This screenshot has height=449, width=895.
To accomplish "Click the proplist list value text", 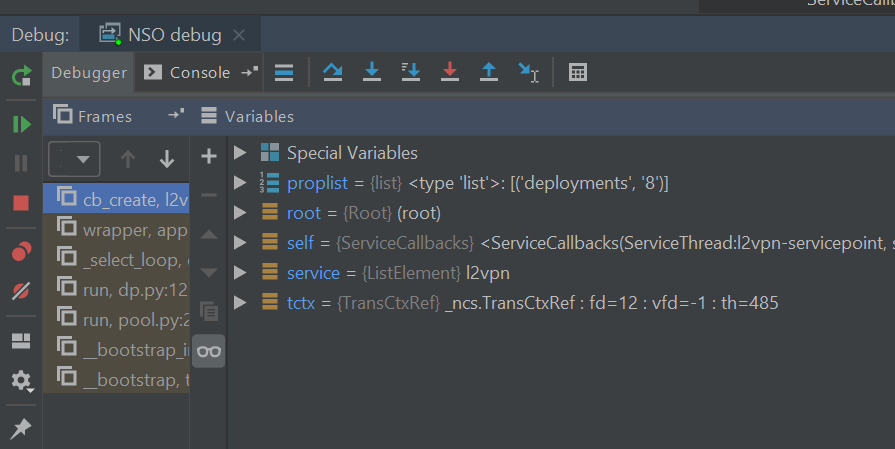I will pos(538,183).
